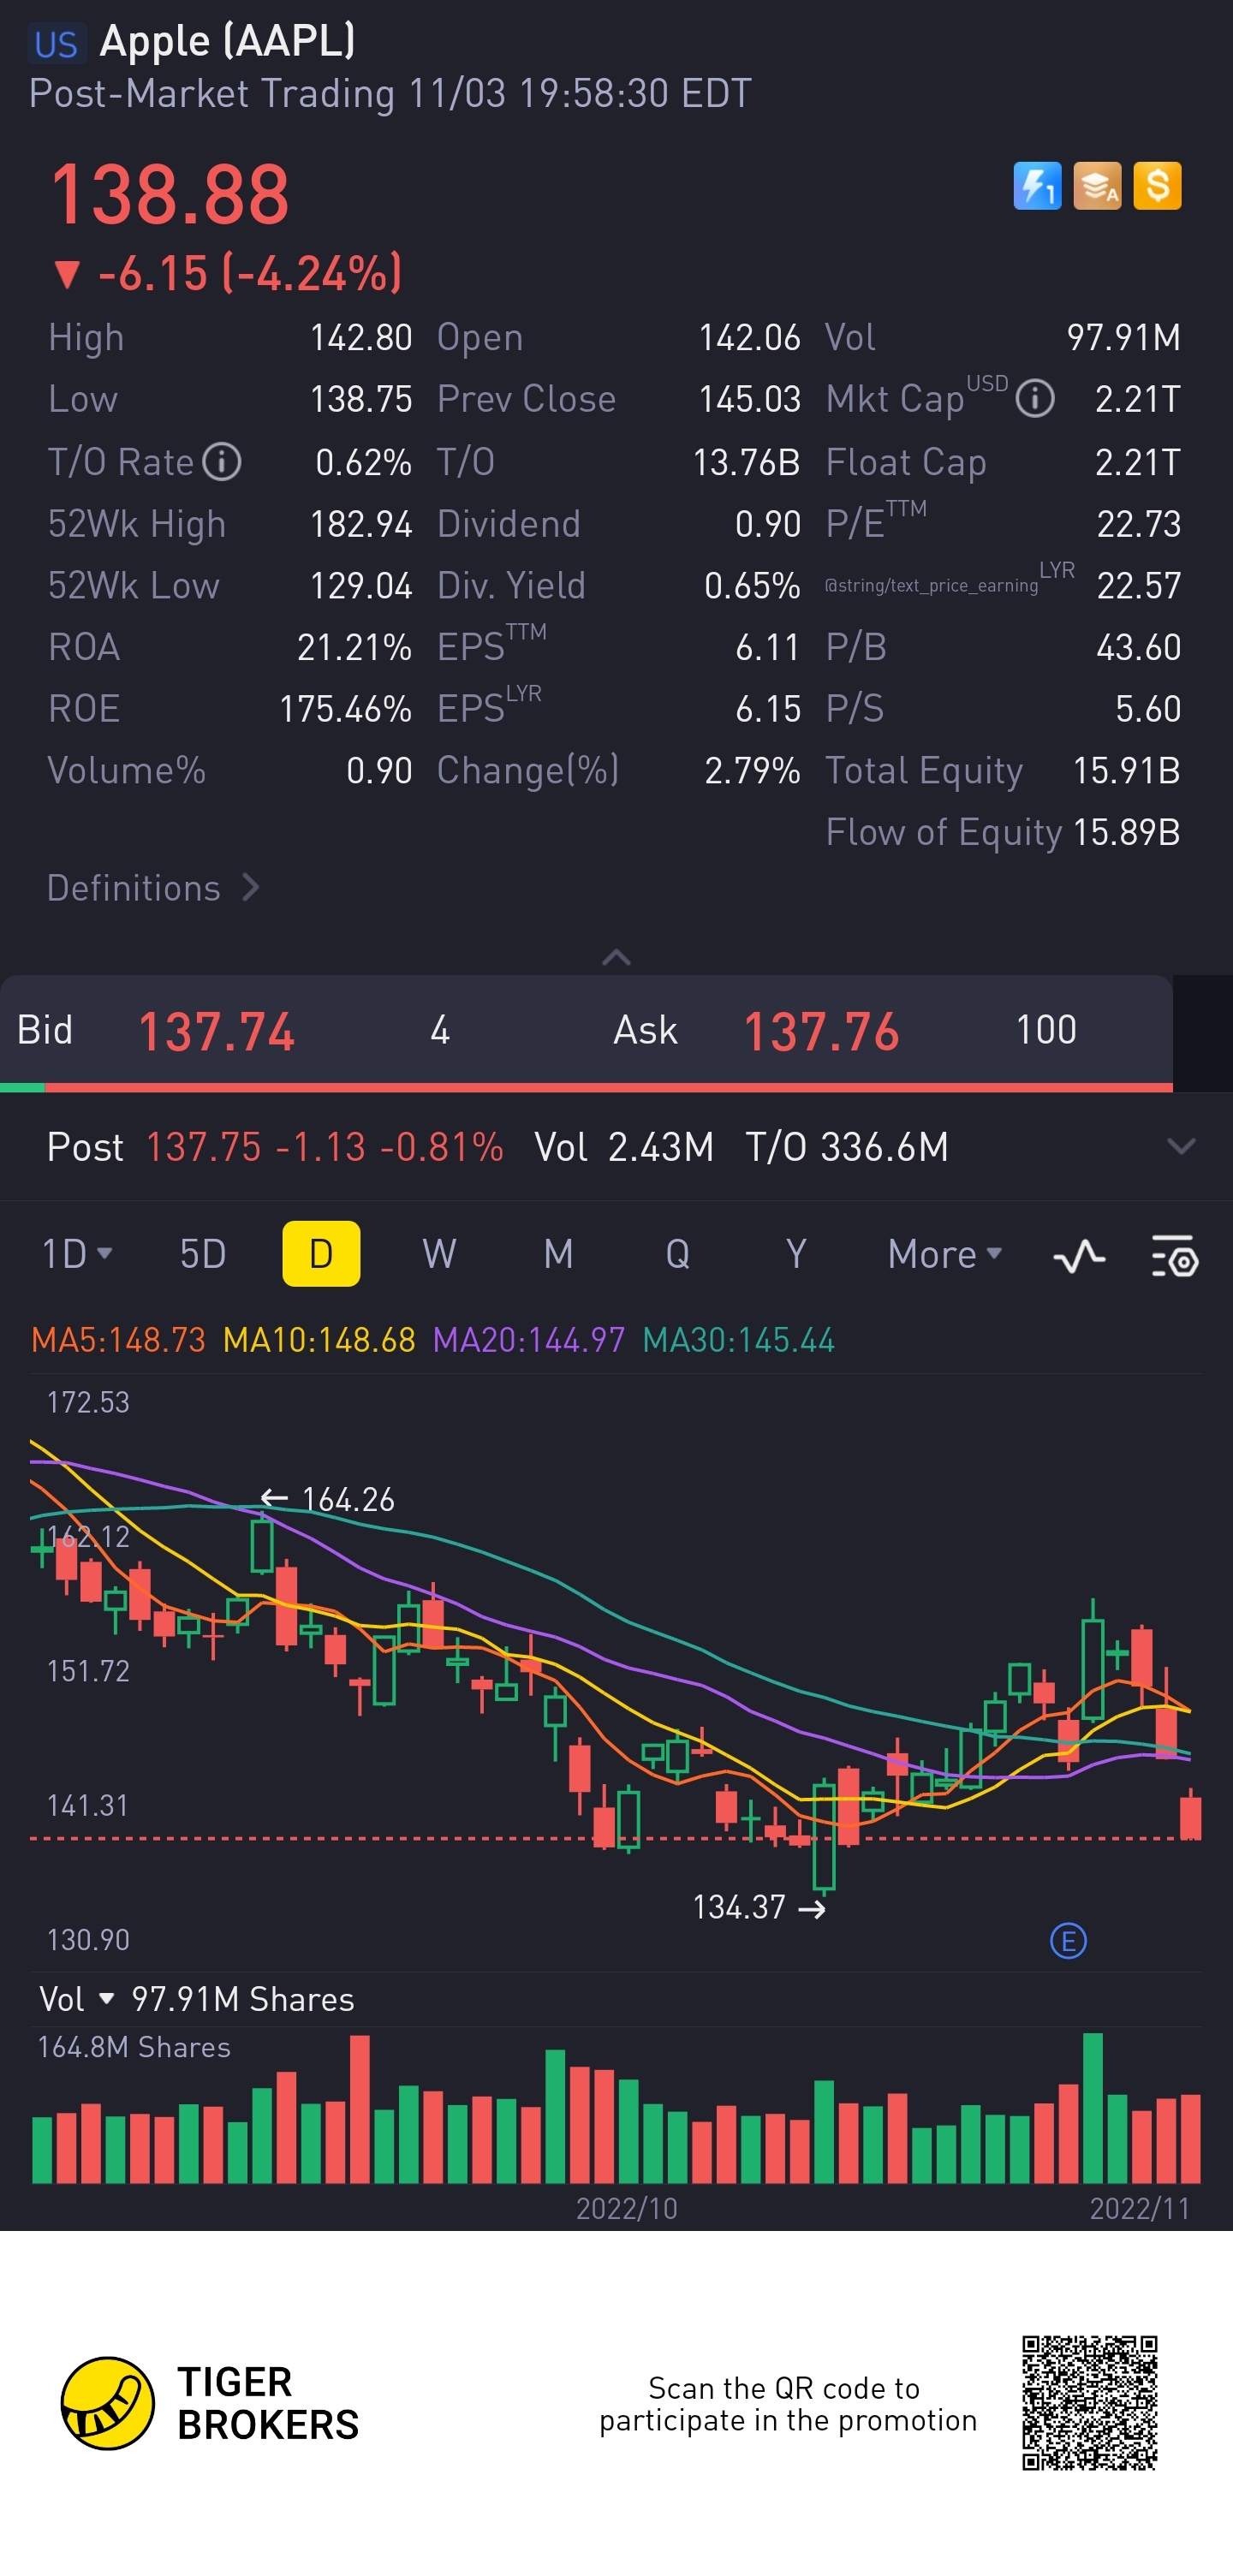Switch to W weekly chart tab

[x=439, y=1254]
